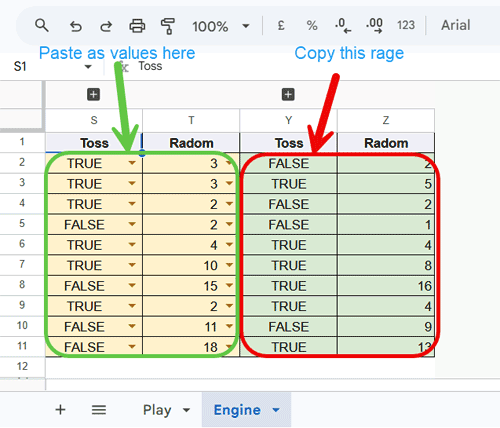The image size is (500, 428).
Task: Select cell Z5 containing 1
Action: tap(386, 225)
